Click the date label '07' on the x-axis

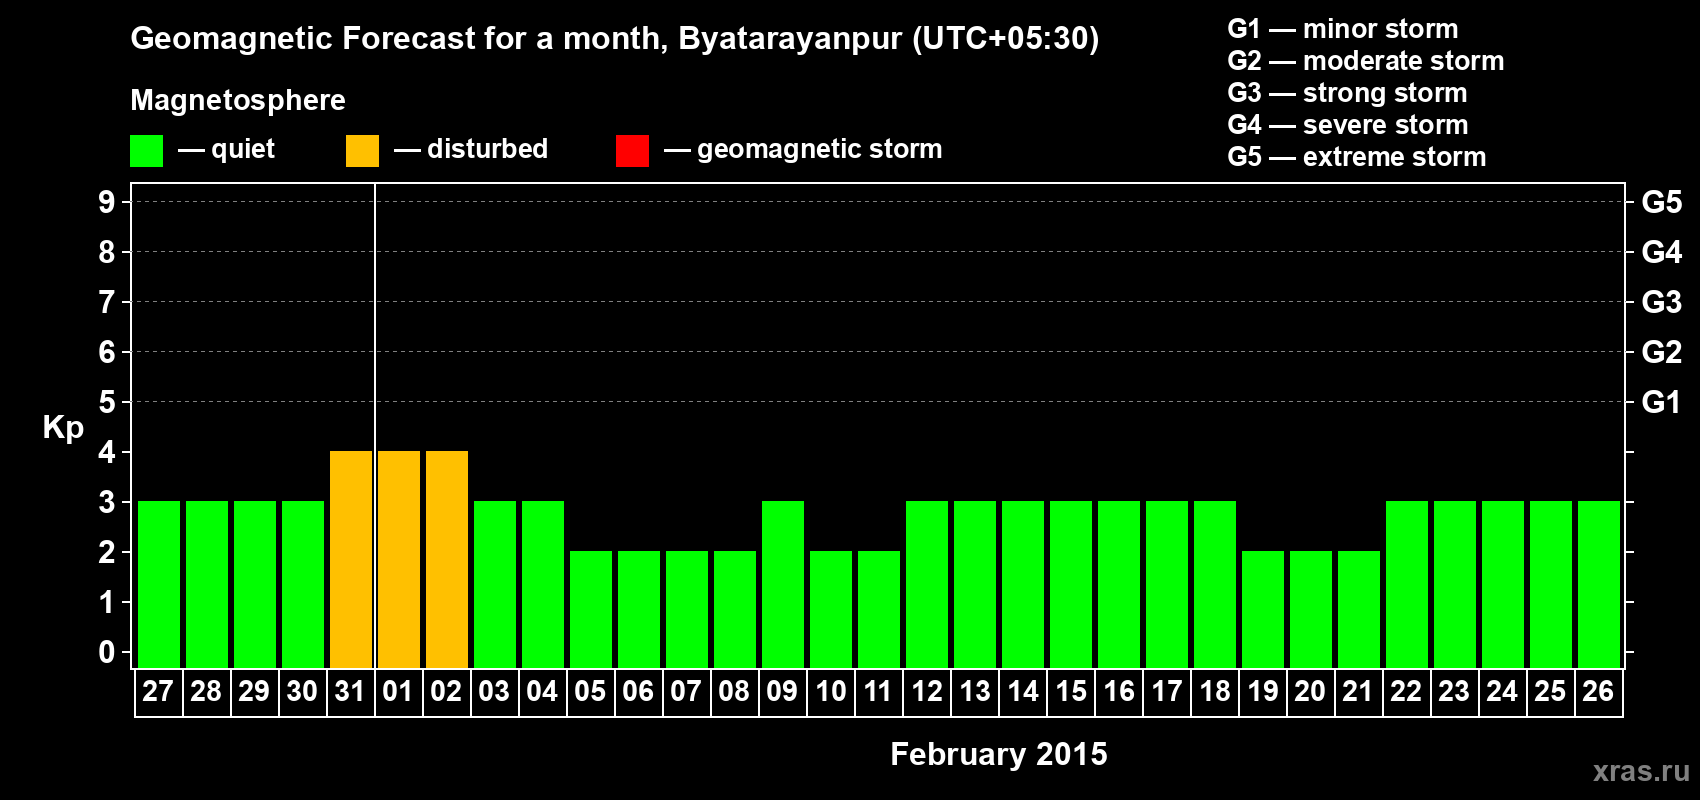click(x=686, y=692)
